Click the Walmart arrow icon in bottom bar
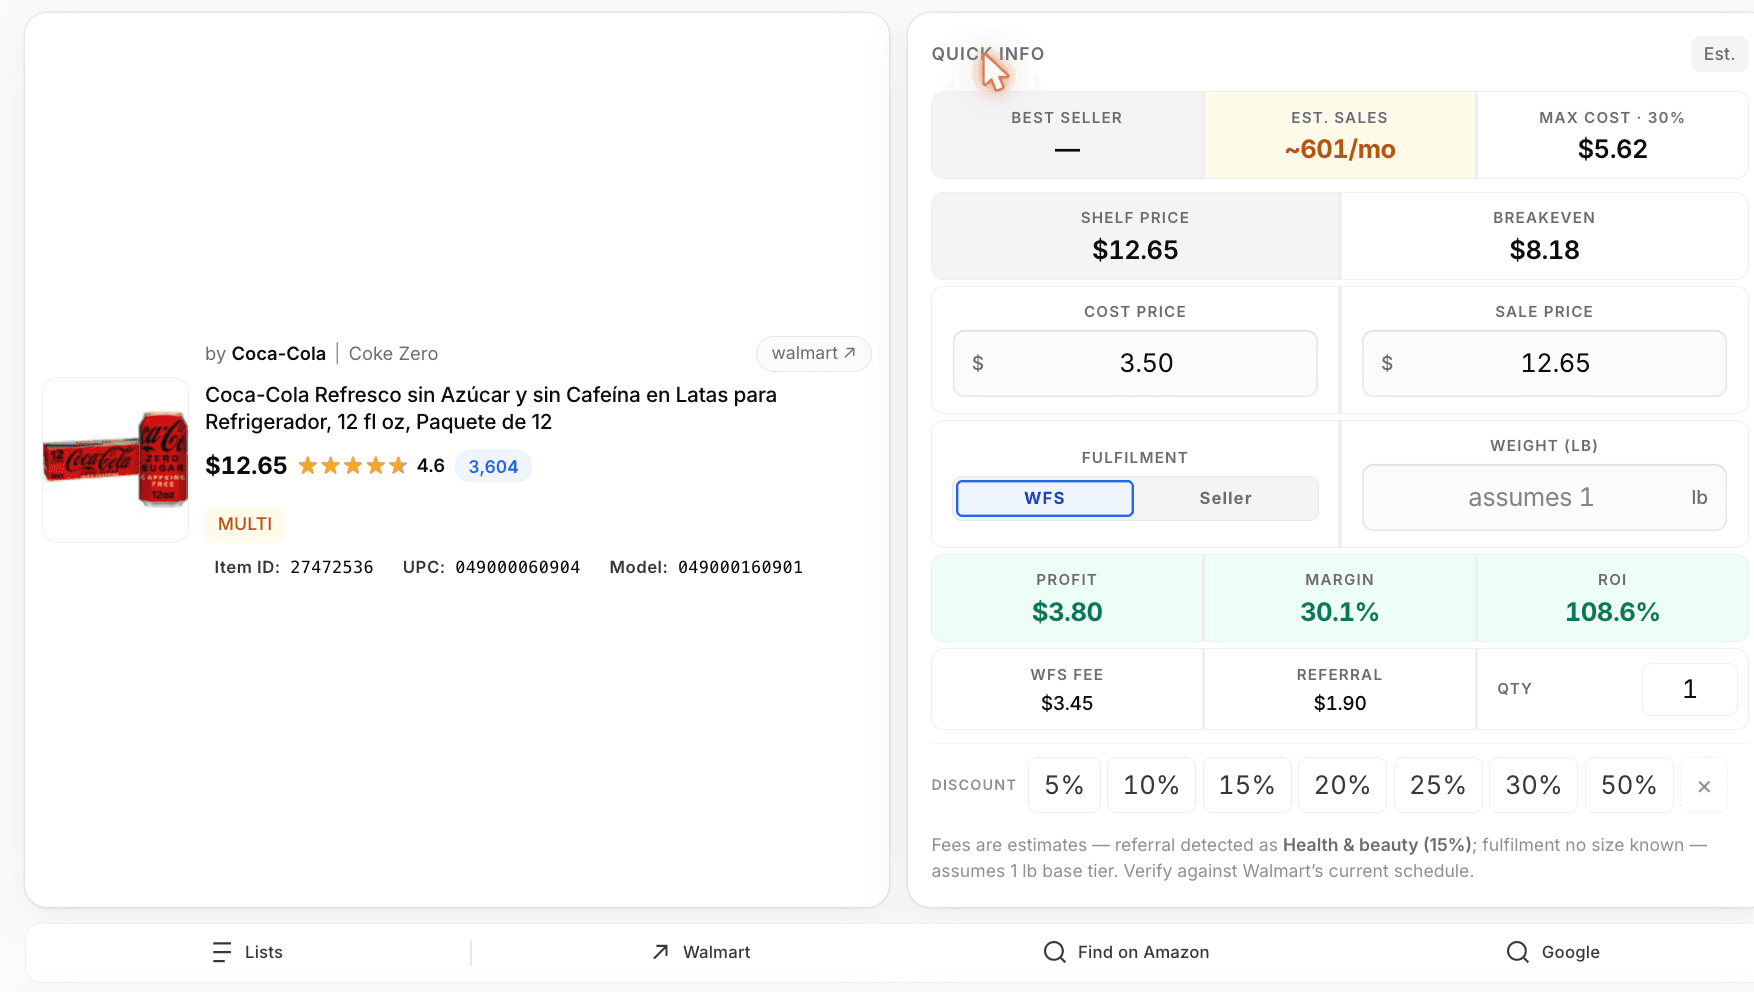1754x992 pixels. coord(661,952)
